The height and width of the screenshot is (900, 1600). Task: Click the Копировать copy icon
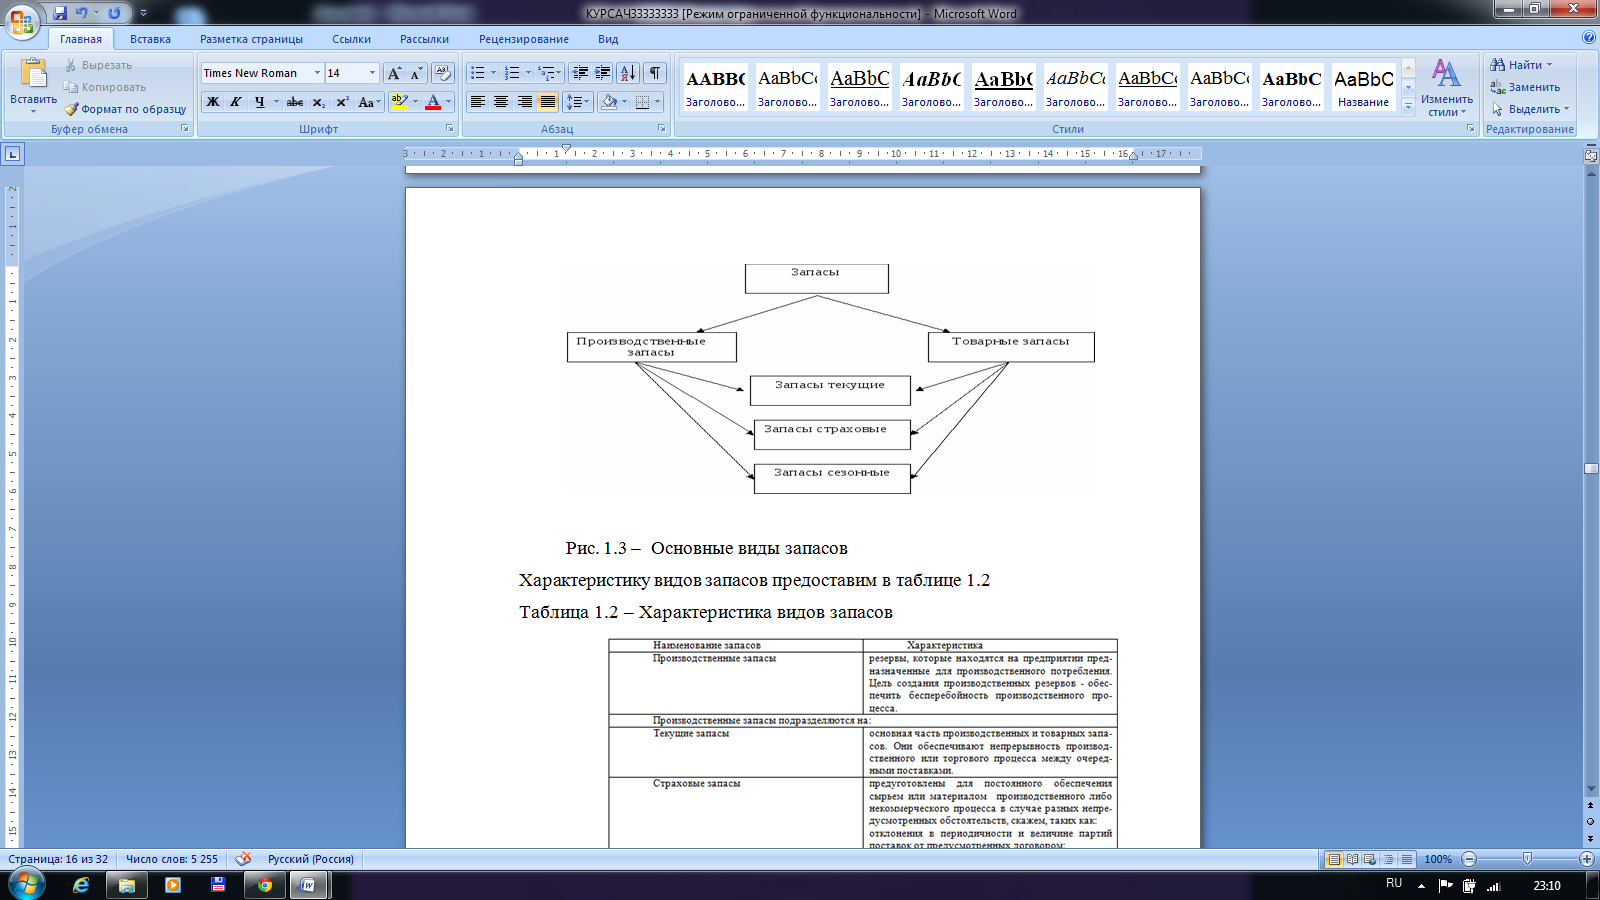pyautogui.click(x=71, y=87)
